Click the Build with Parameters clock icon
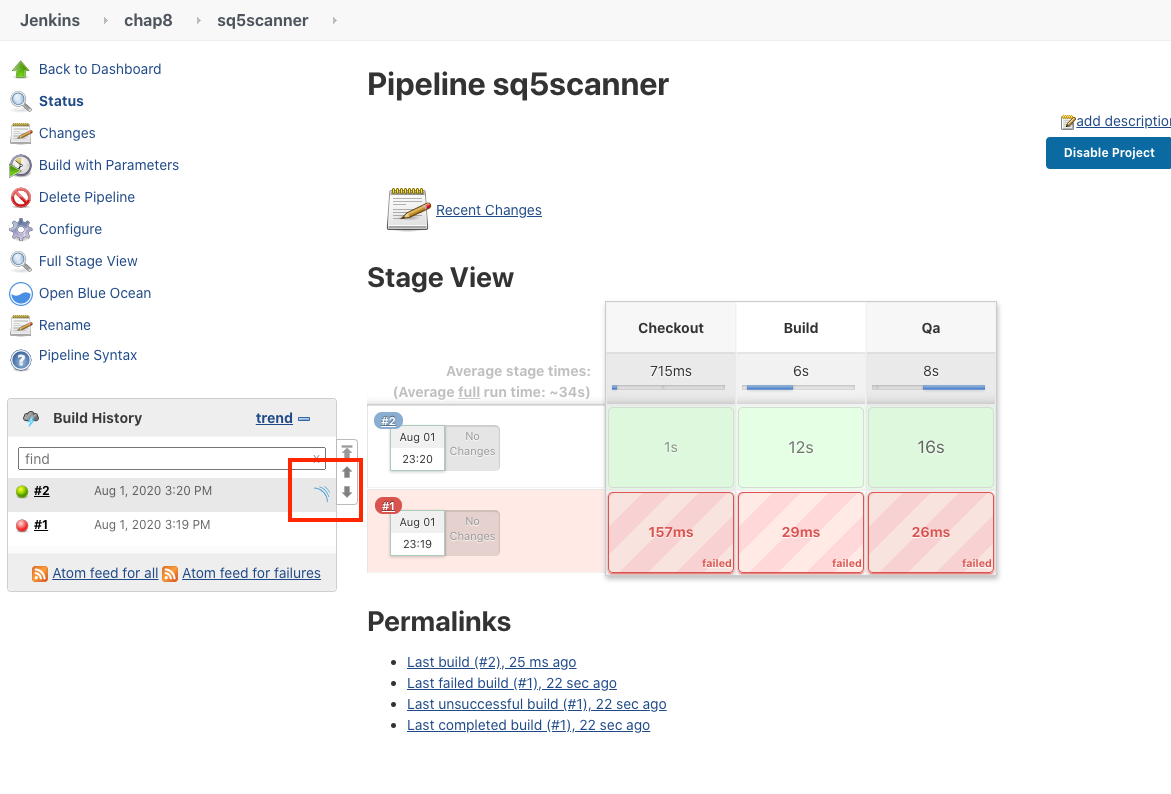This screenshot has width=1171, height=794. click(20, 166)
